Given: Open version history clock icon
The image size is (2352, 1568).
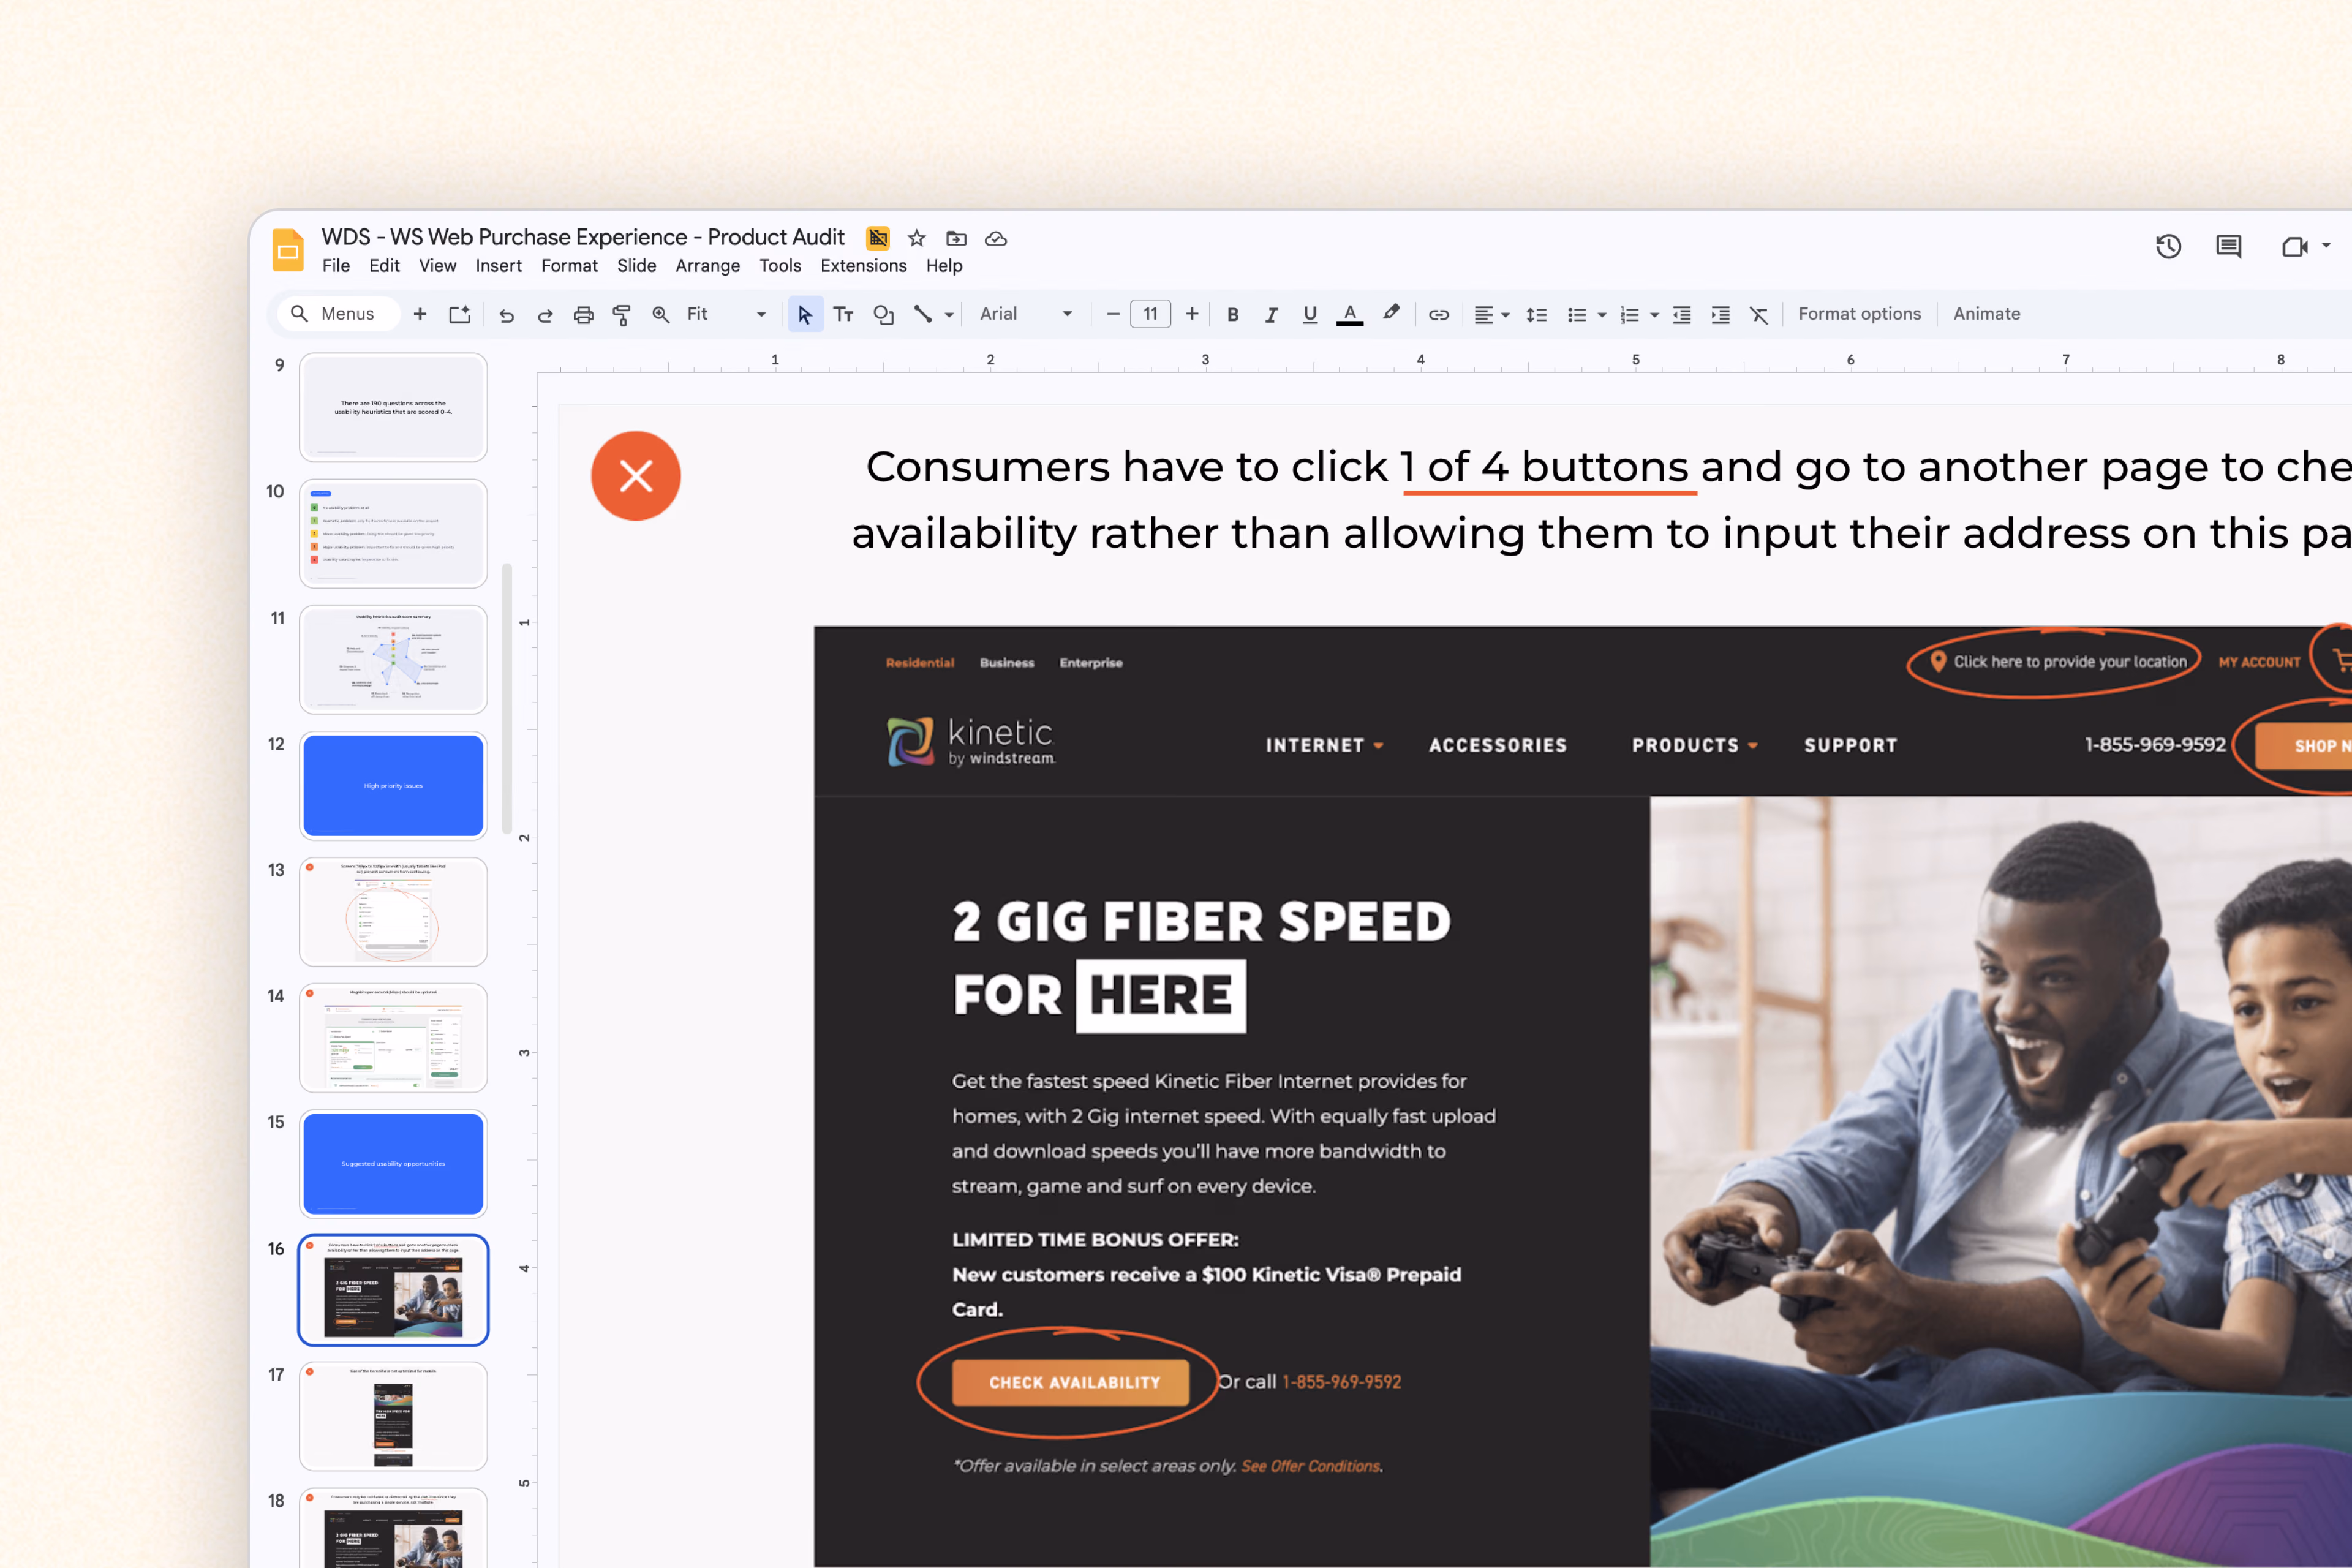Looking at the screenshot, I should click(x=2168, y=246).
